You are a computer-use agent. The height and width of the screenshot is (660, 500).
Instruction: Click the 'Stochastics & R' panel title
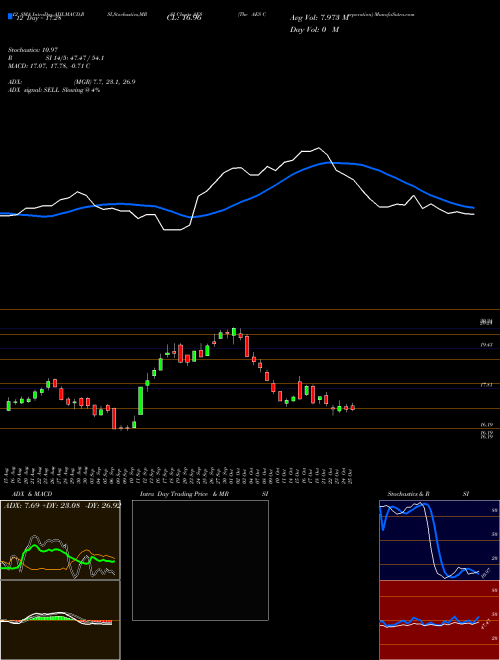click(x=409, y=494)
